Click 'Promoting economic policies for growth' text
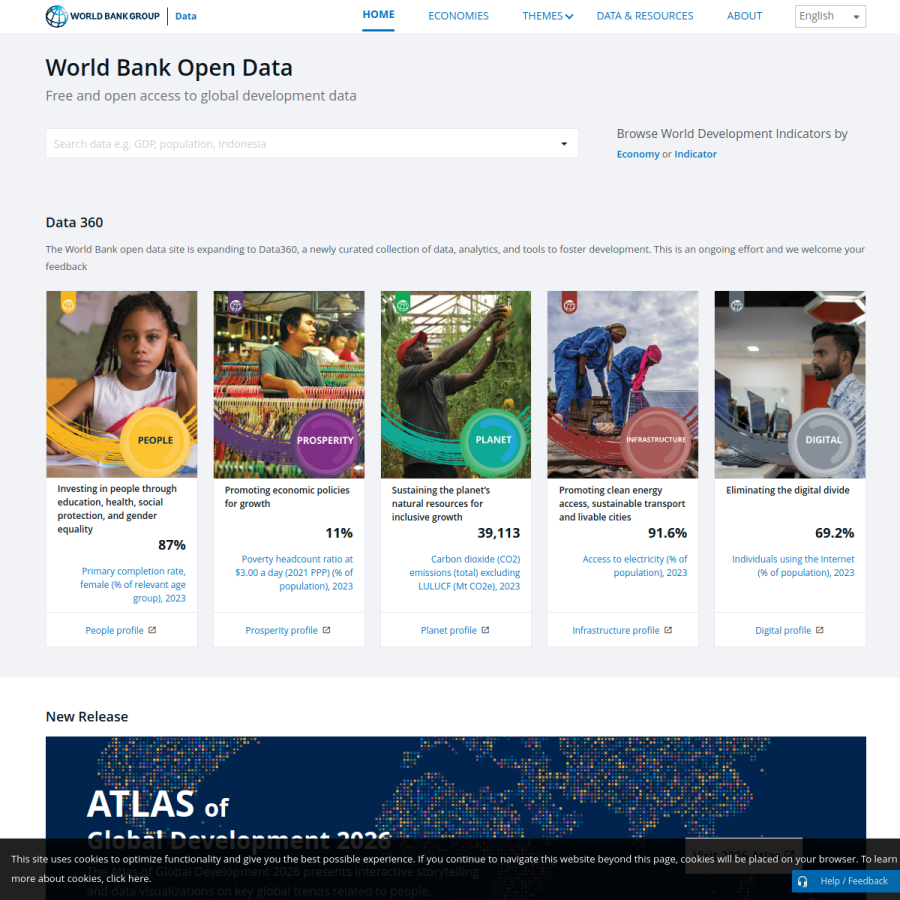This screenshot has height=900, width=900. click(x=287, y=497)
